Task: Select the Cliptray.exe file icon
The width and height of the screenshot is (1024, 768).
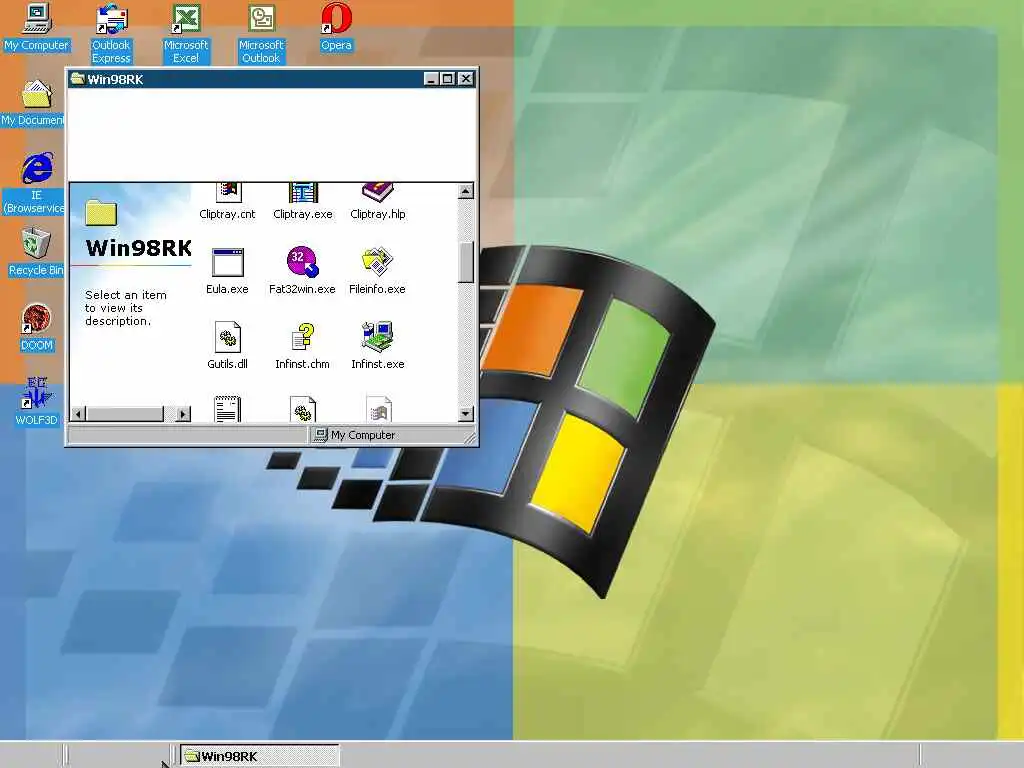Action: point(303,193)
